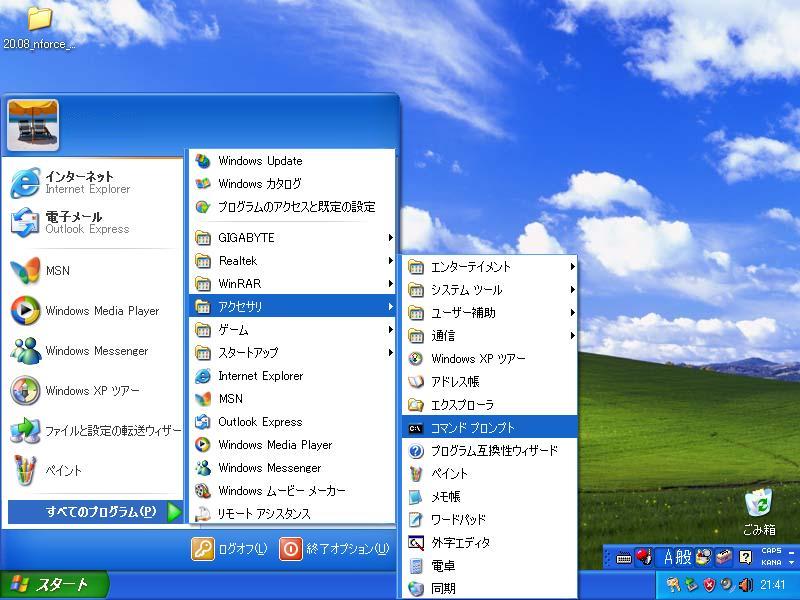800x600 pixels.
Task: Open Windows カタログ entry
Action: click(x=292, y=184)
